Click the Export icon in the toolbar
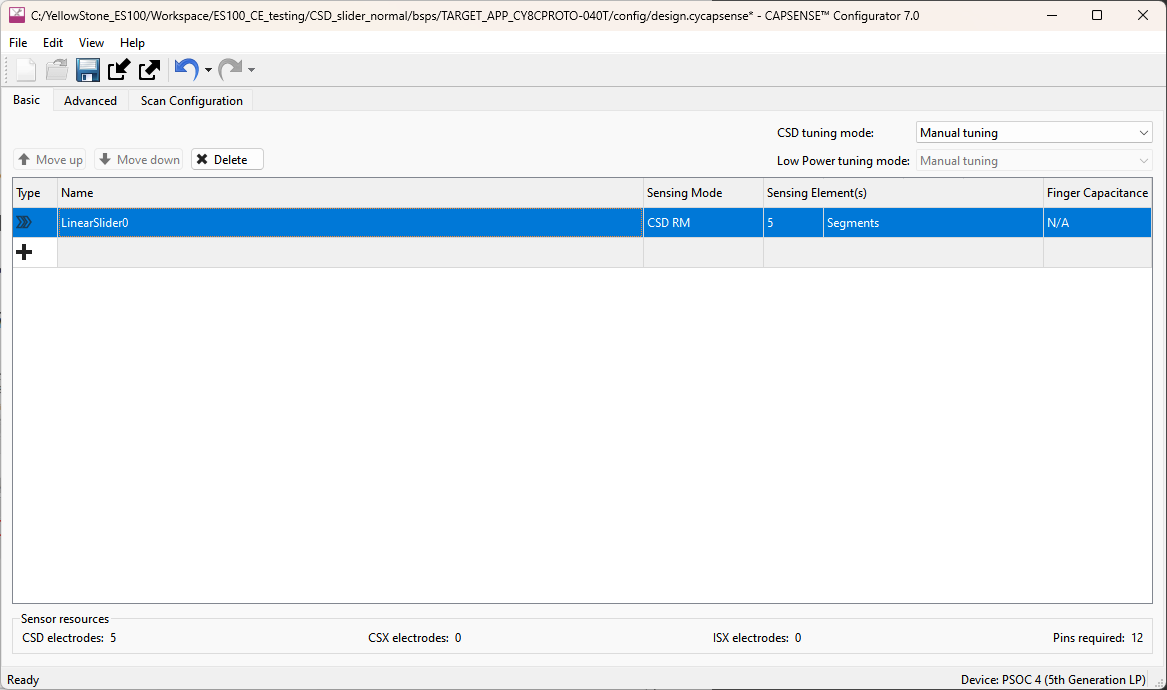 click(x=150, y=70)
